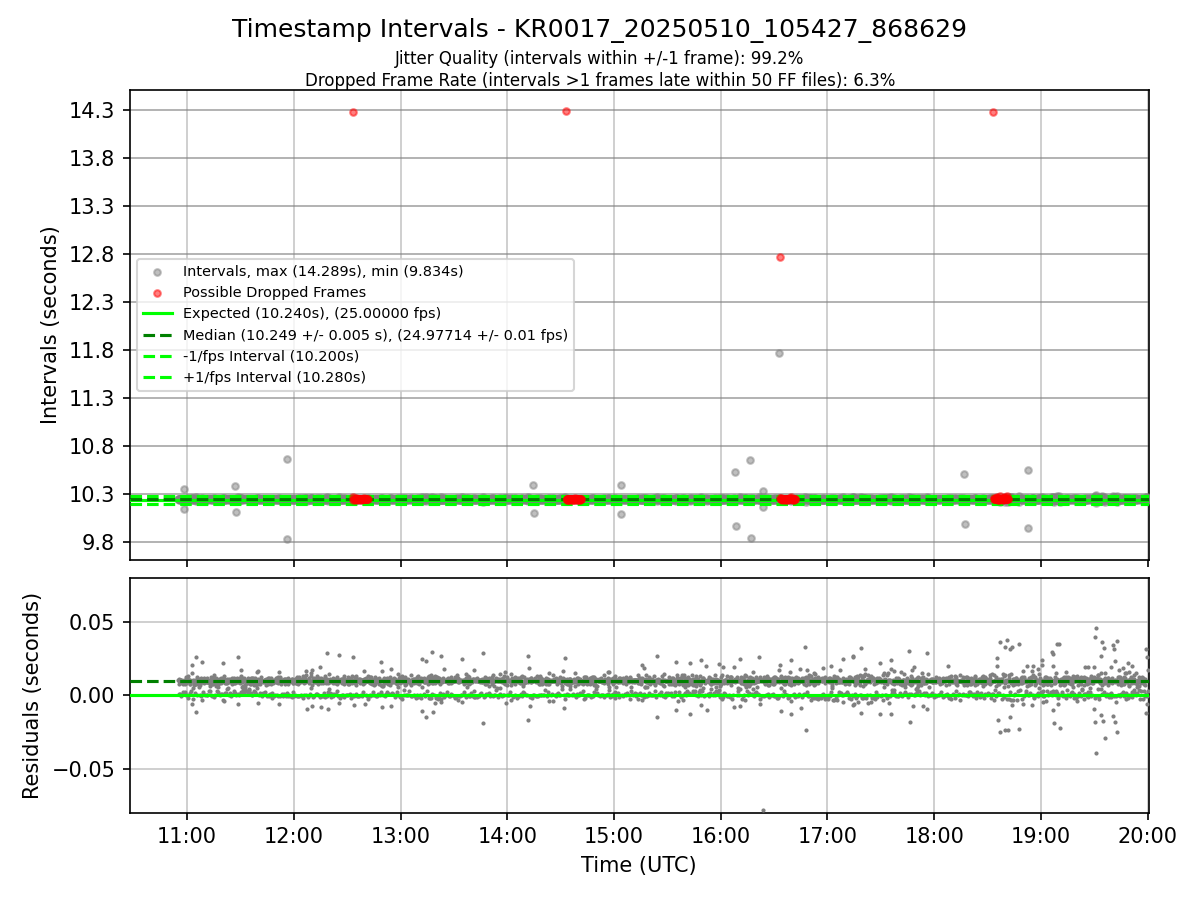Click y-axis tick label '9.8'
This screenshot has width=1200, height=900.
(x=97, y=542)
